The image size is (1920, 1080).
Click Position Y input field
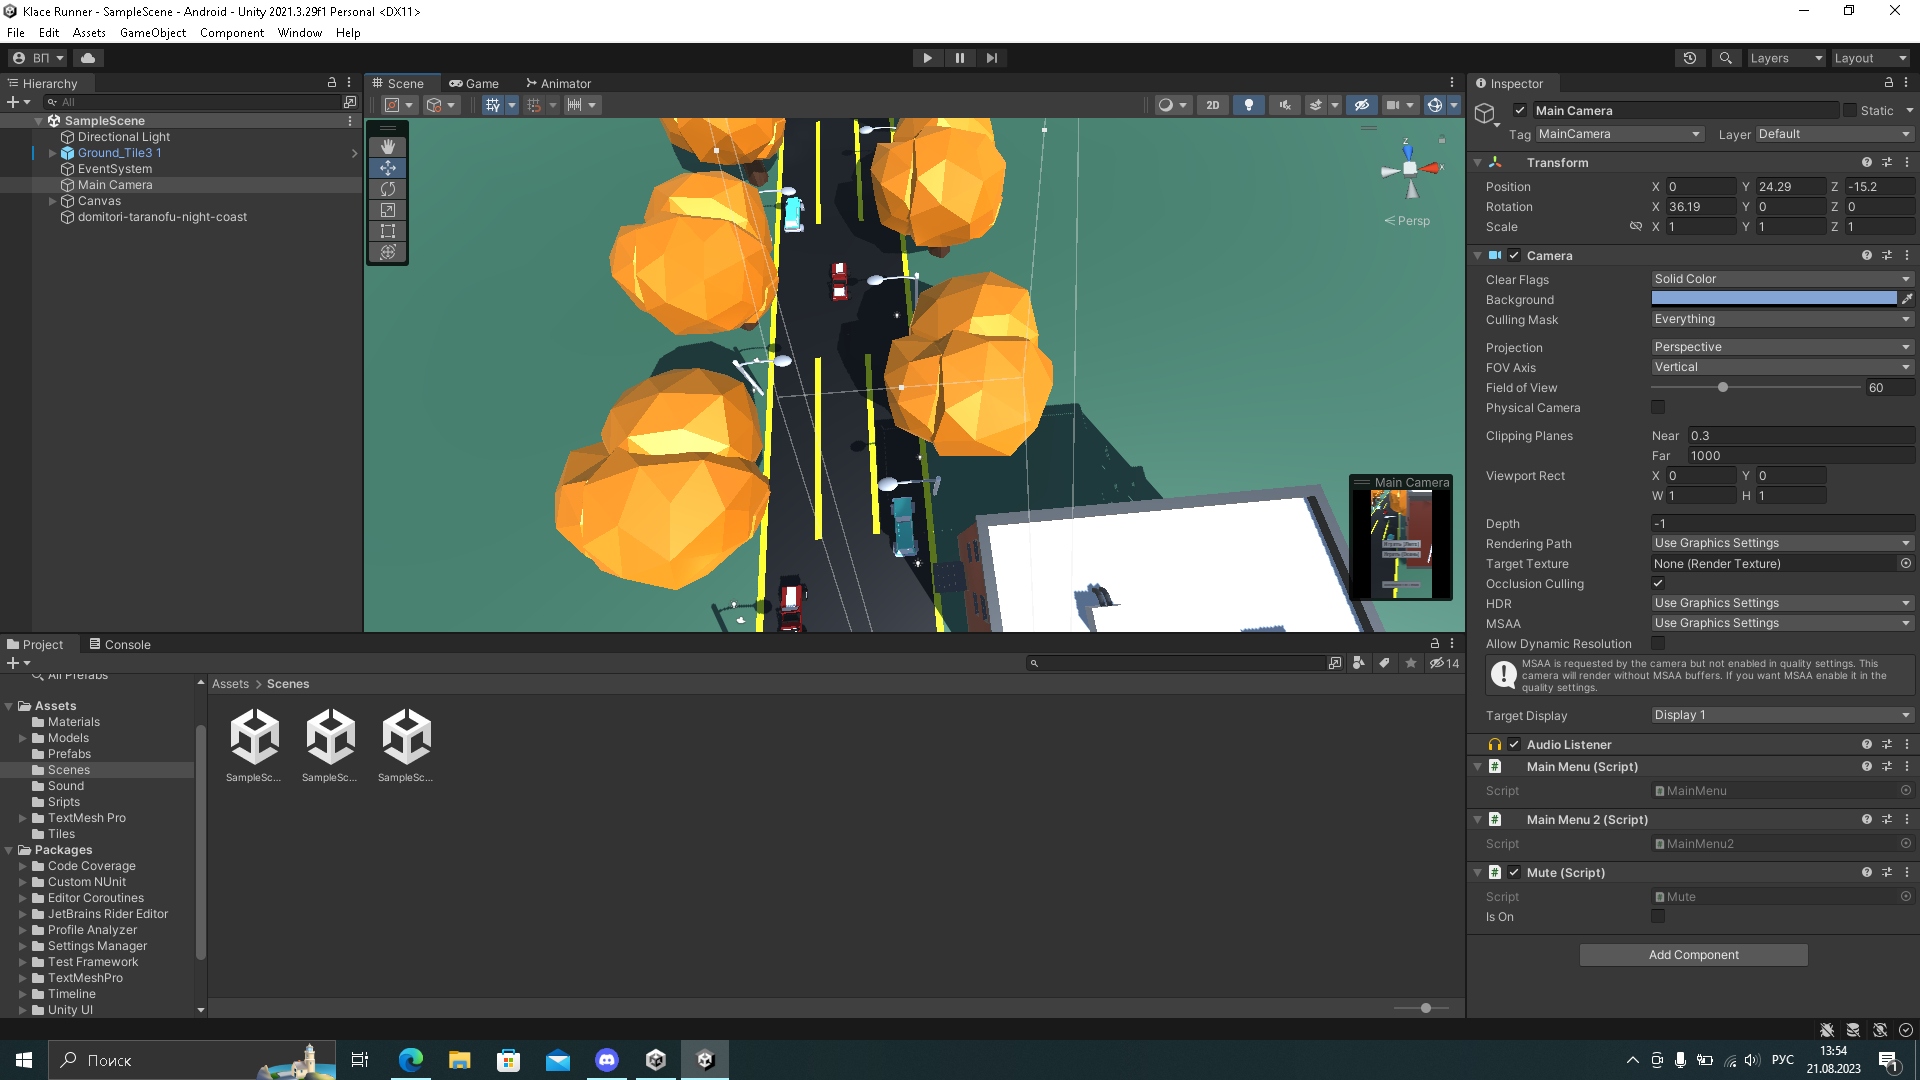(x=1790, y=187)
